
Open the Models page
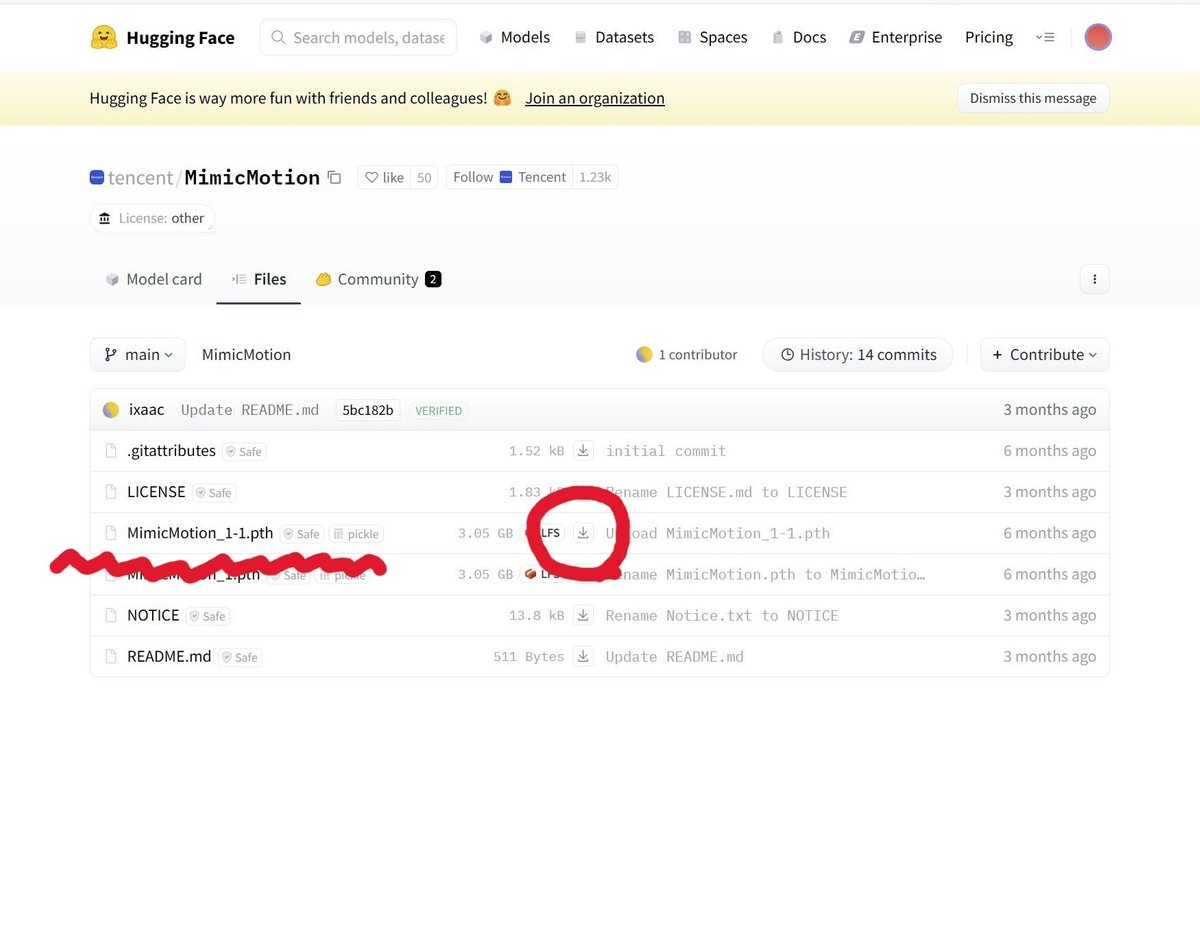pos(514,37)
